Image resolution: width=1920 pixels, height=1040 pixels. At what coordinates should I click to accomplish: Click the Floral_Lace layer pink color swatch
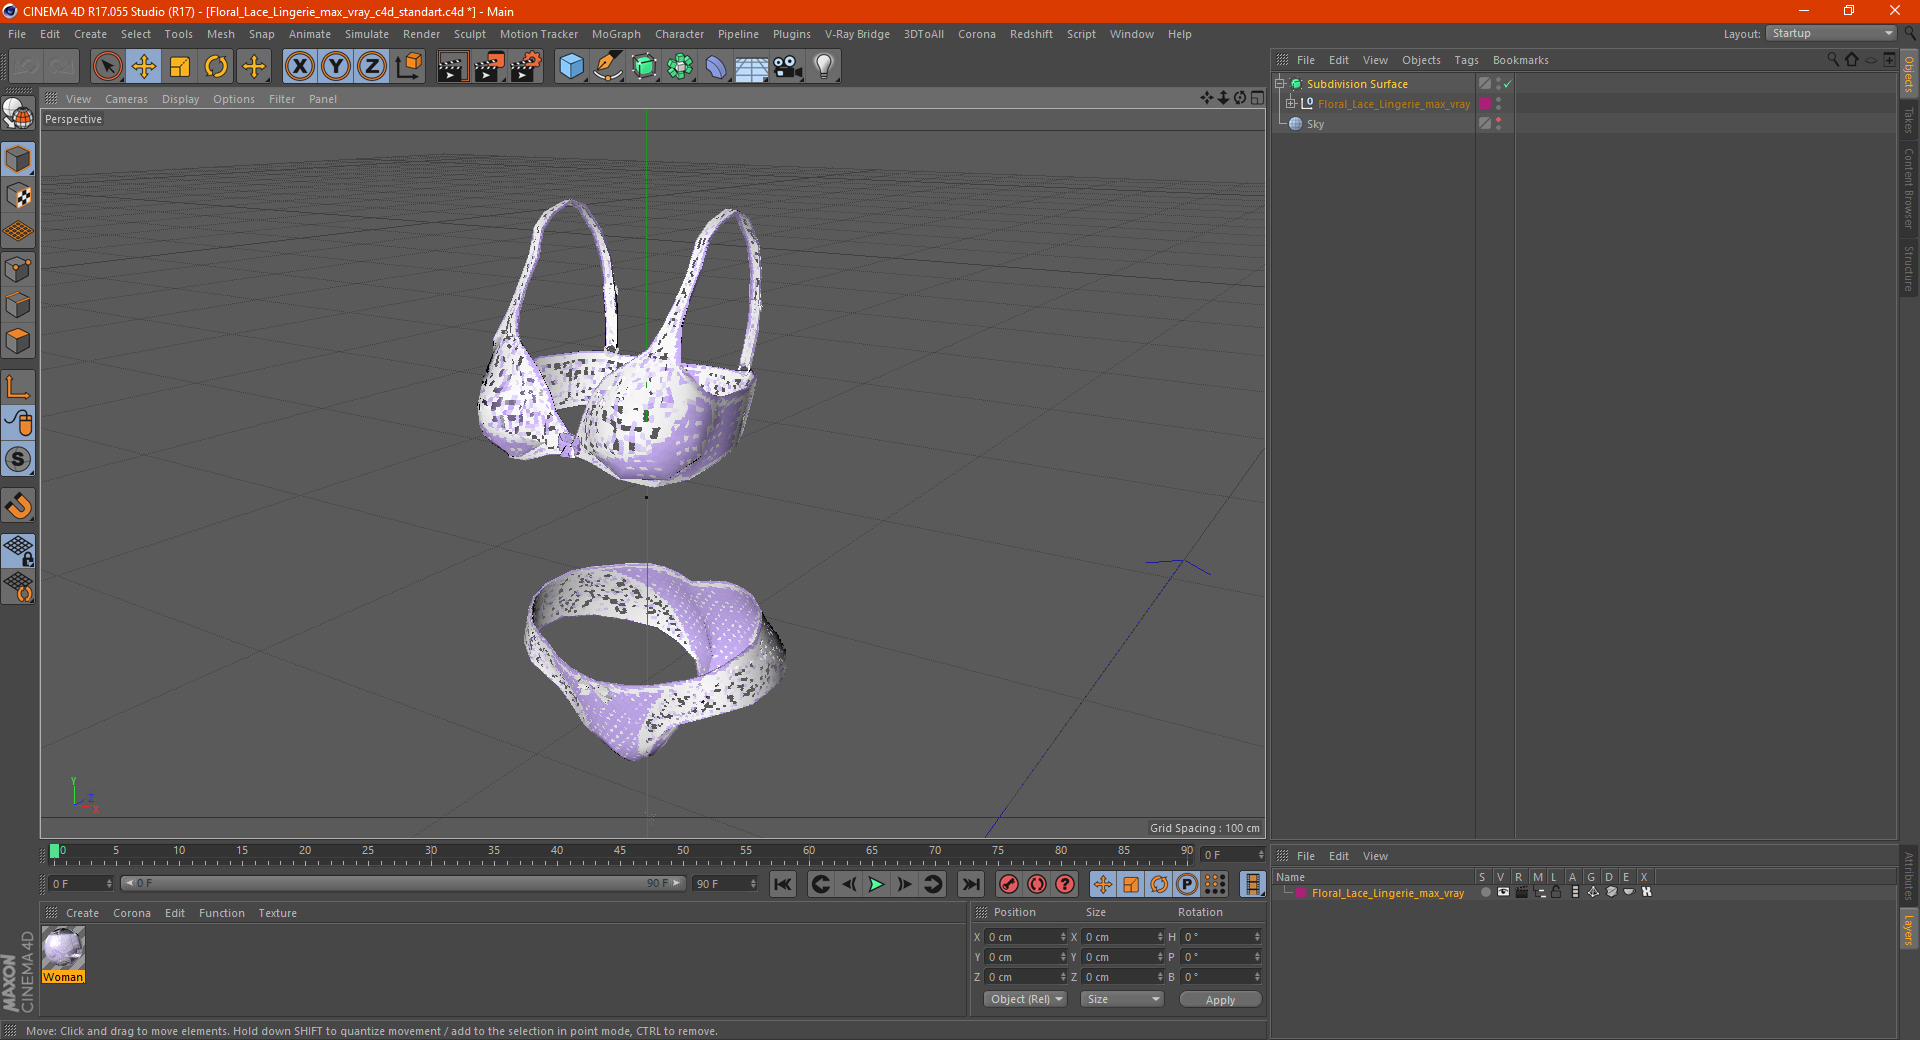point(1301,893)
